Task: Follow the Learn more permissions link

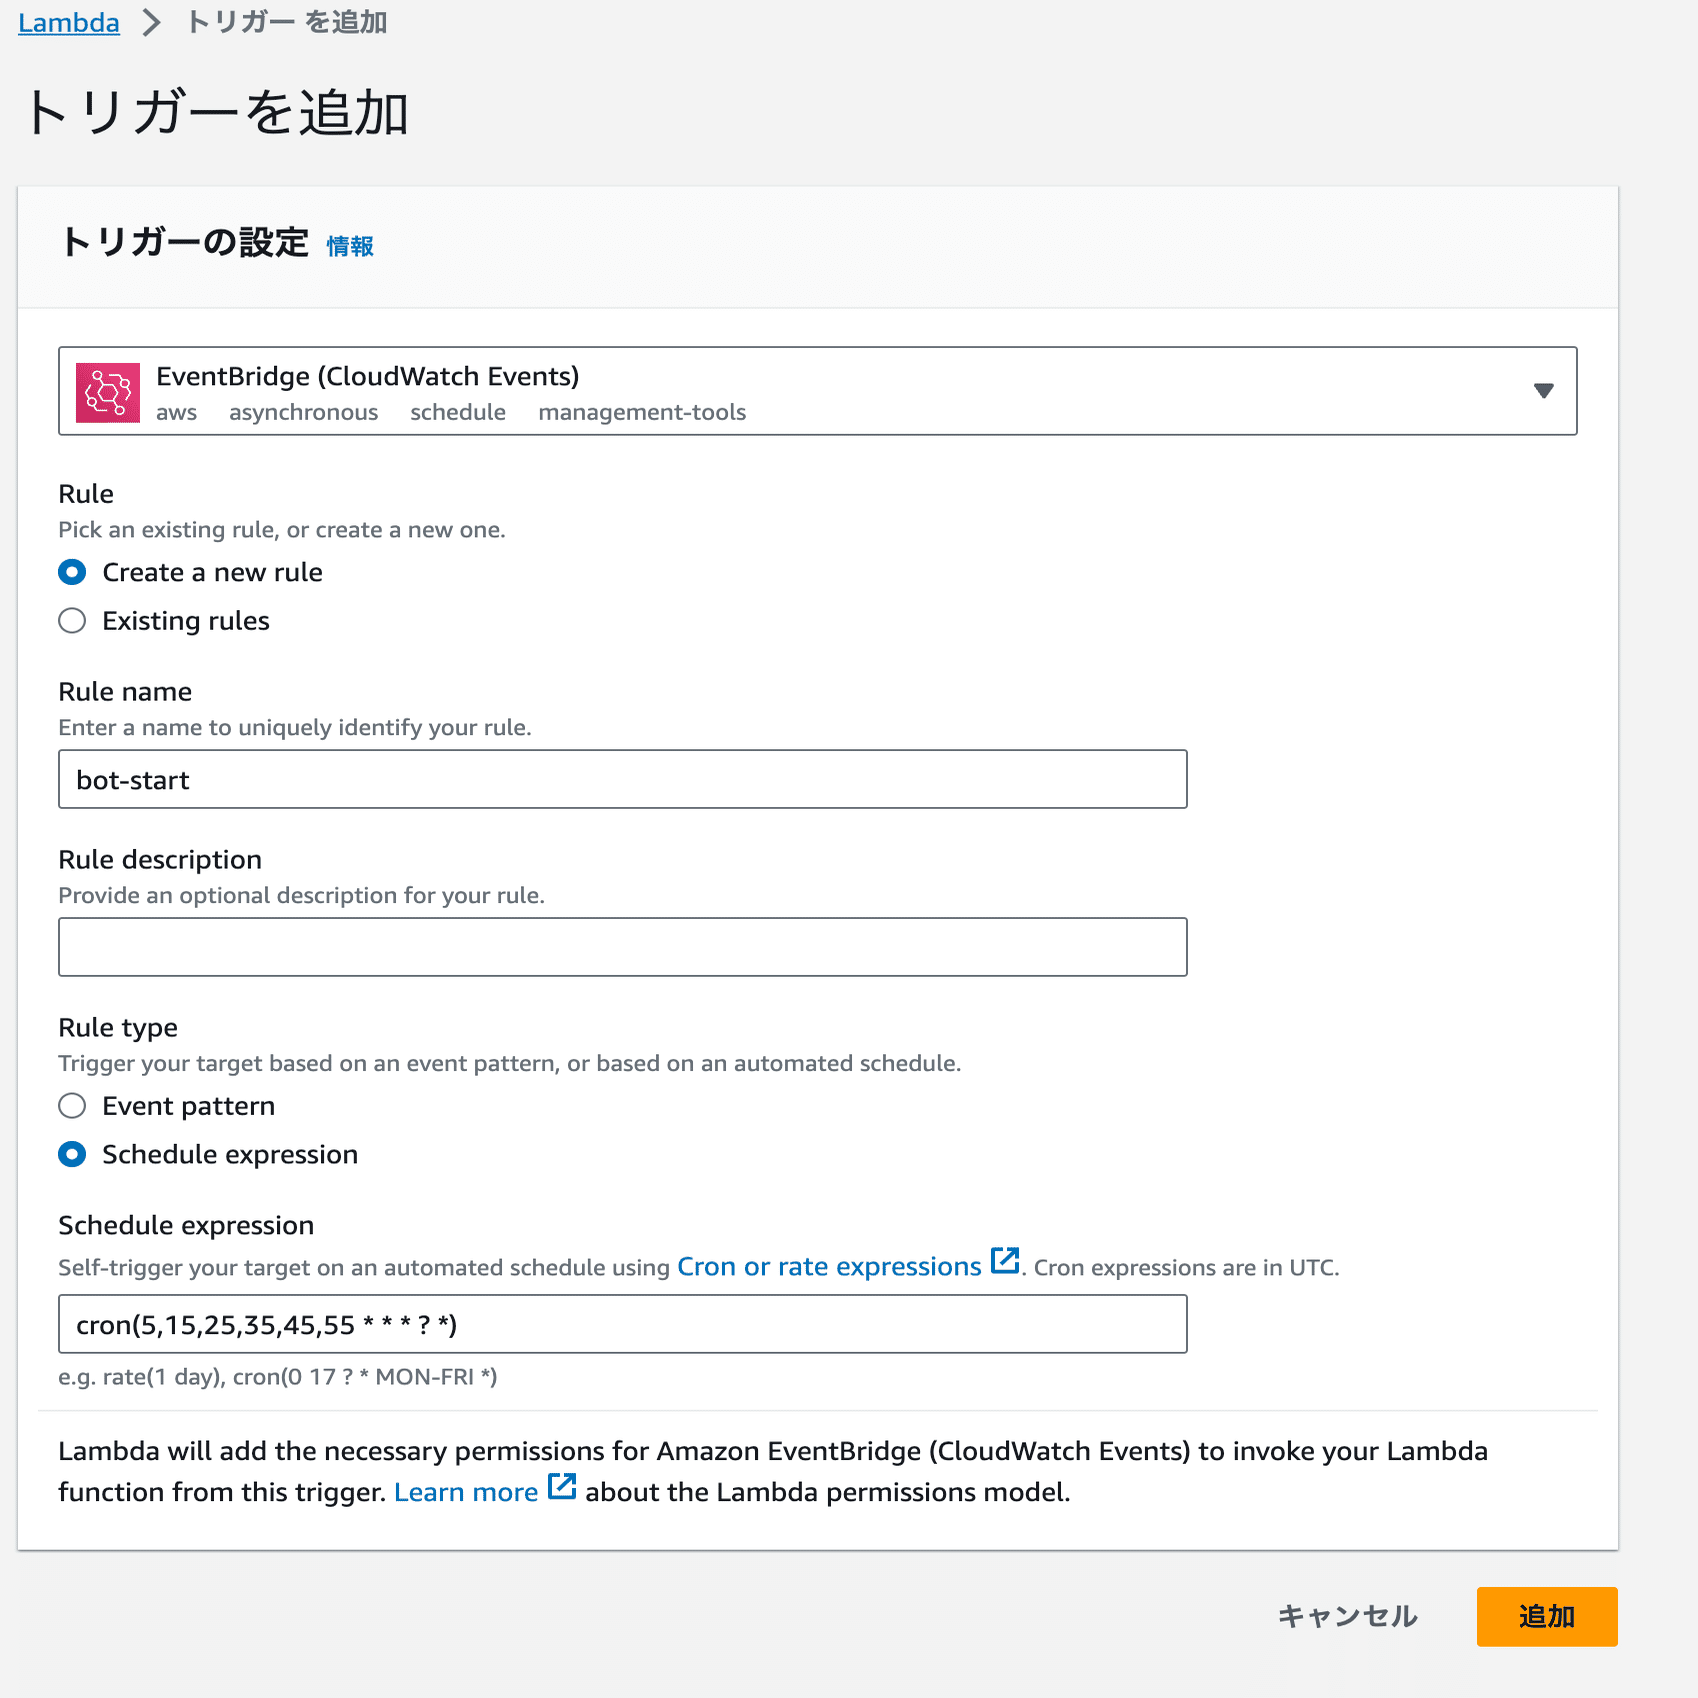Action: (x=466, y=1492)
